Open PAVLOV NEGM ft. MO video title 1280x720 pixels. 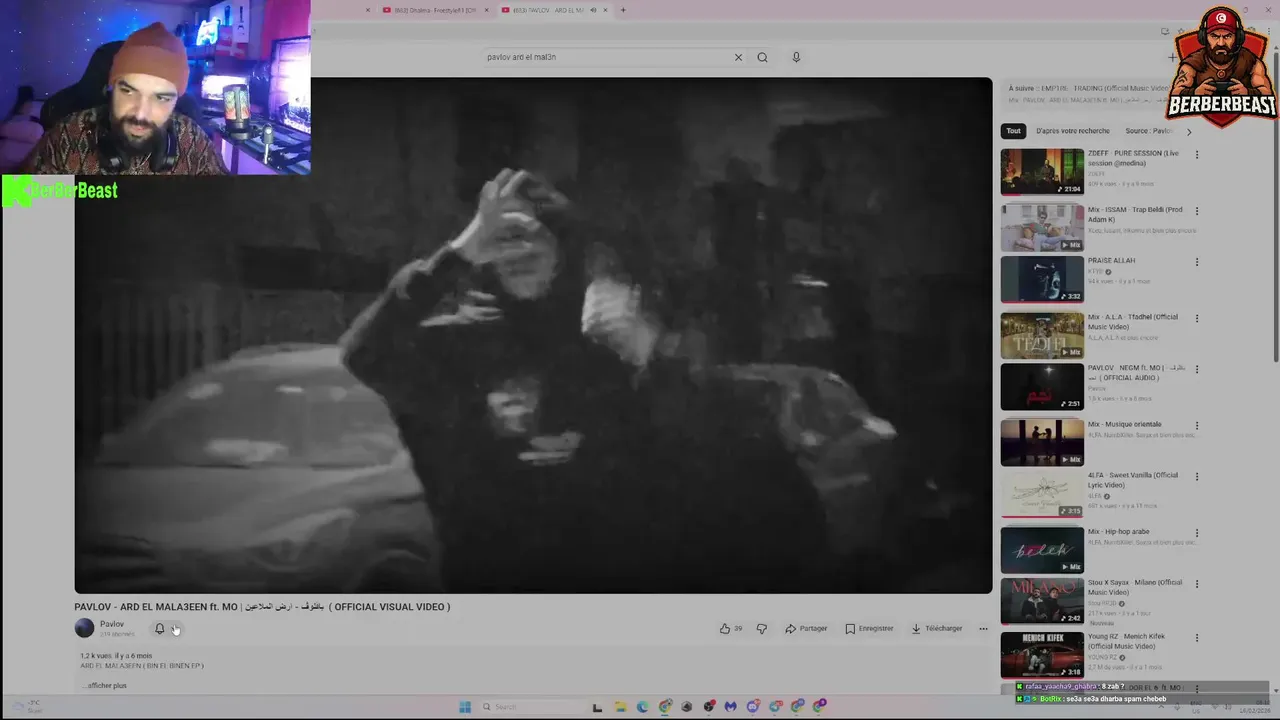(1136, 372)
